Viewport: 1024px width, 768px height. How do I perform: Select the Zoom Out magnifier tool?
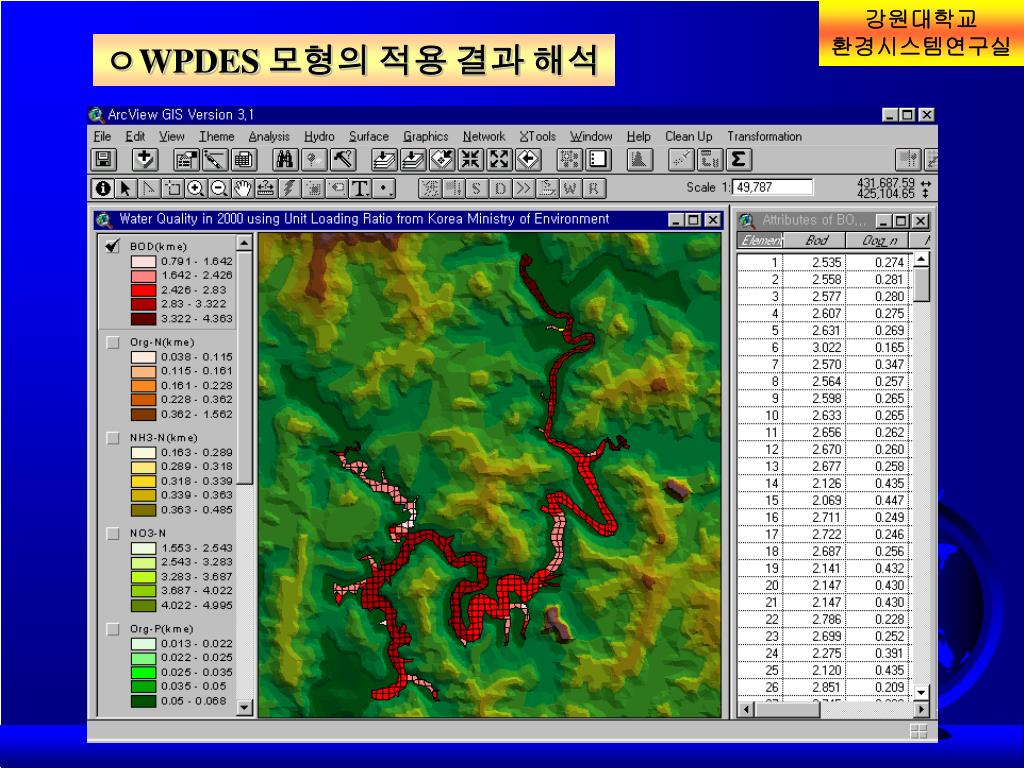[219, 188]
